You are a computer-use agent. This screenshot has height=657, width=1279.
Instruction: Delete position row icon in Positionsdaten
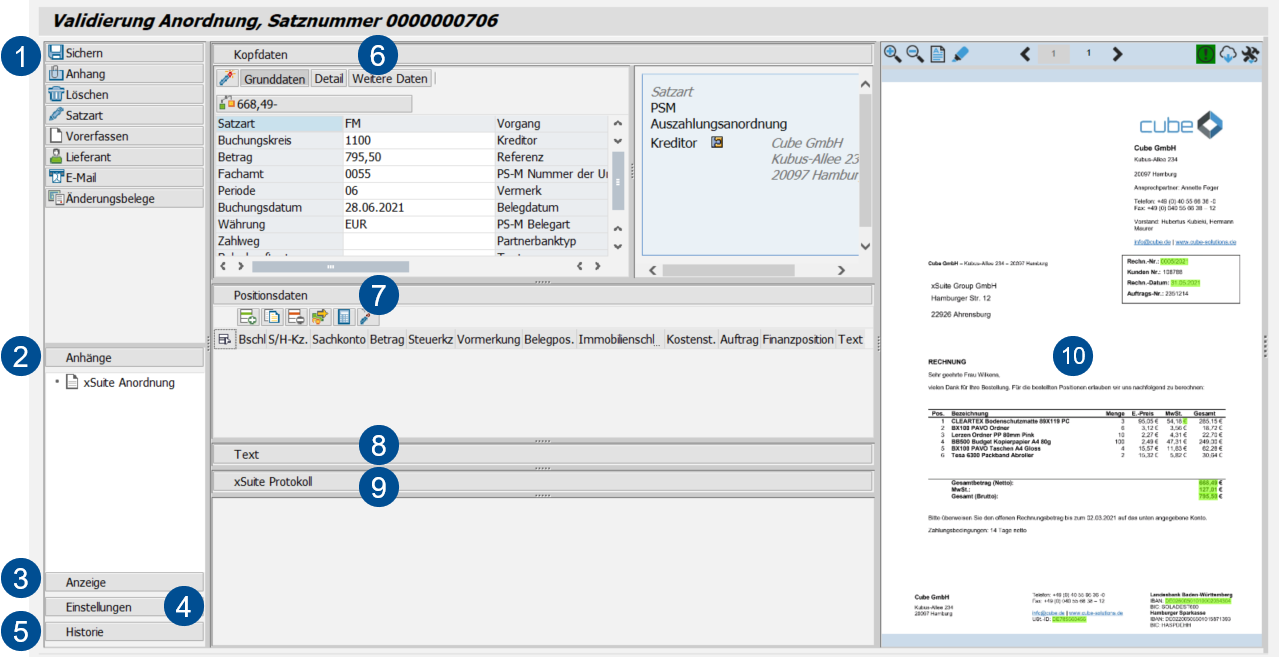click(296, 317)
